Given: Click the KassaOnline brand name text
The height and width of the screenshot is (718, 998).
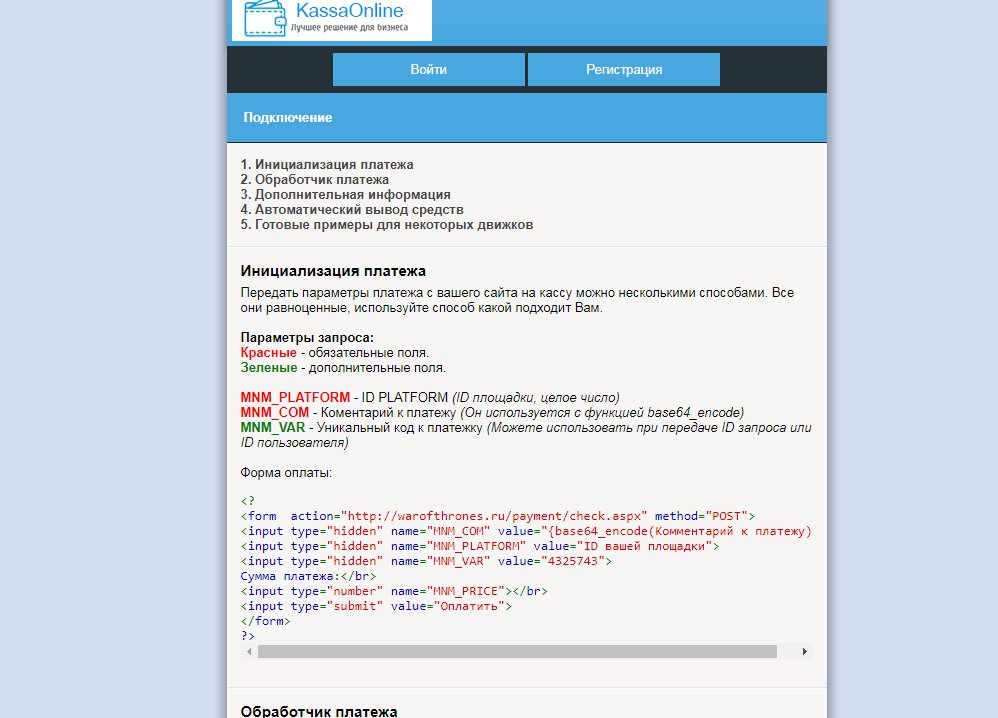Looking at the screenshot, I should pos(349,10).
